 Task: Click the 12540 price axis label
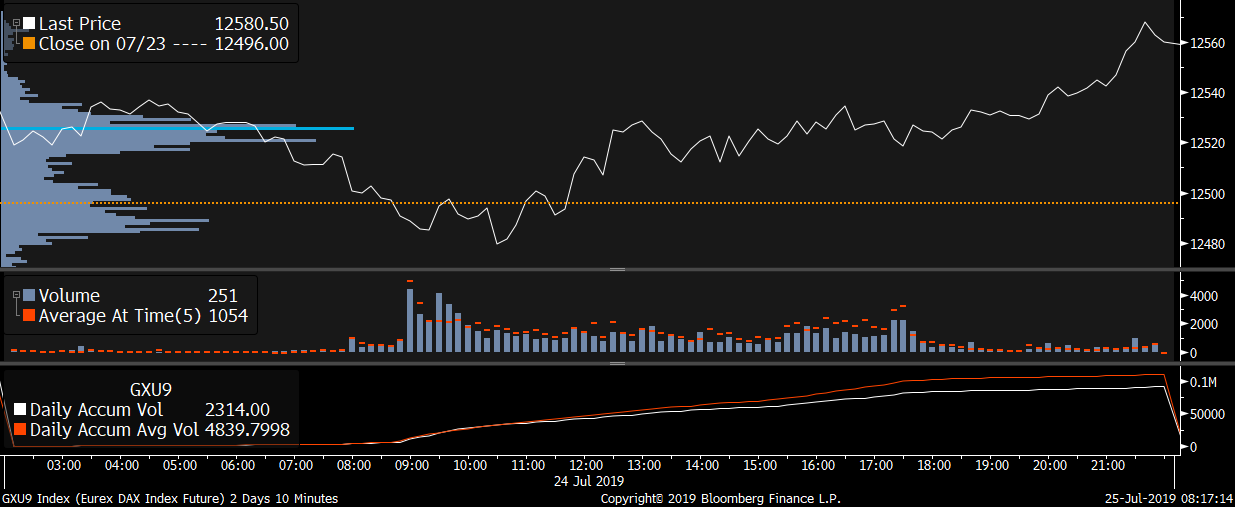click(x=1206, y=93)
